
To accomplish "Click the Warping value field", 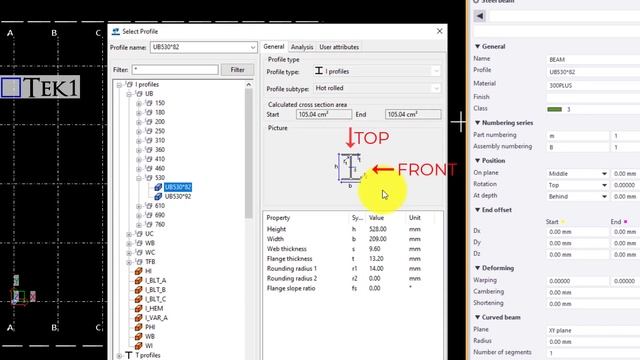I will (578, 281).
